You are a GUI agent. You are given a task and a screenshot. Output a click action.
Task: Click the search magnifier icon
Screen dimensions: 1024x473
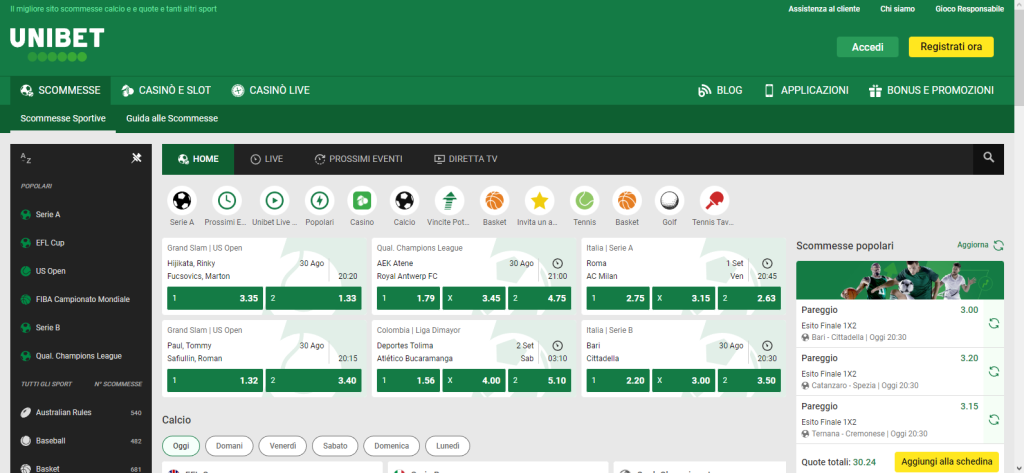click(988, 158)
